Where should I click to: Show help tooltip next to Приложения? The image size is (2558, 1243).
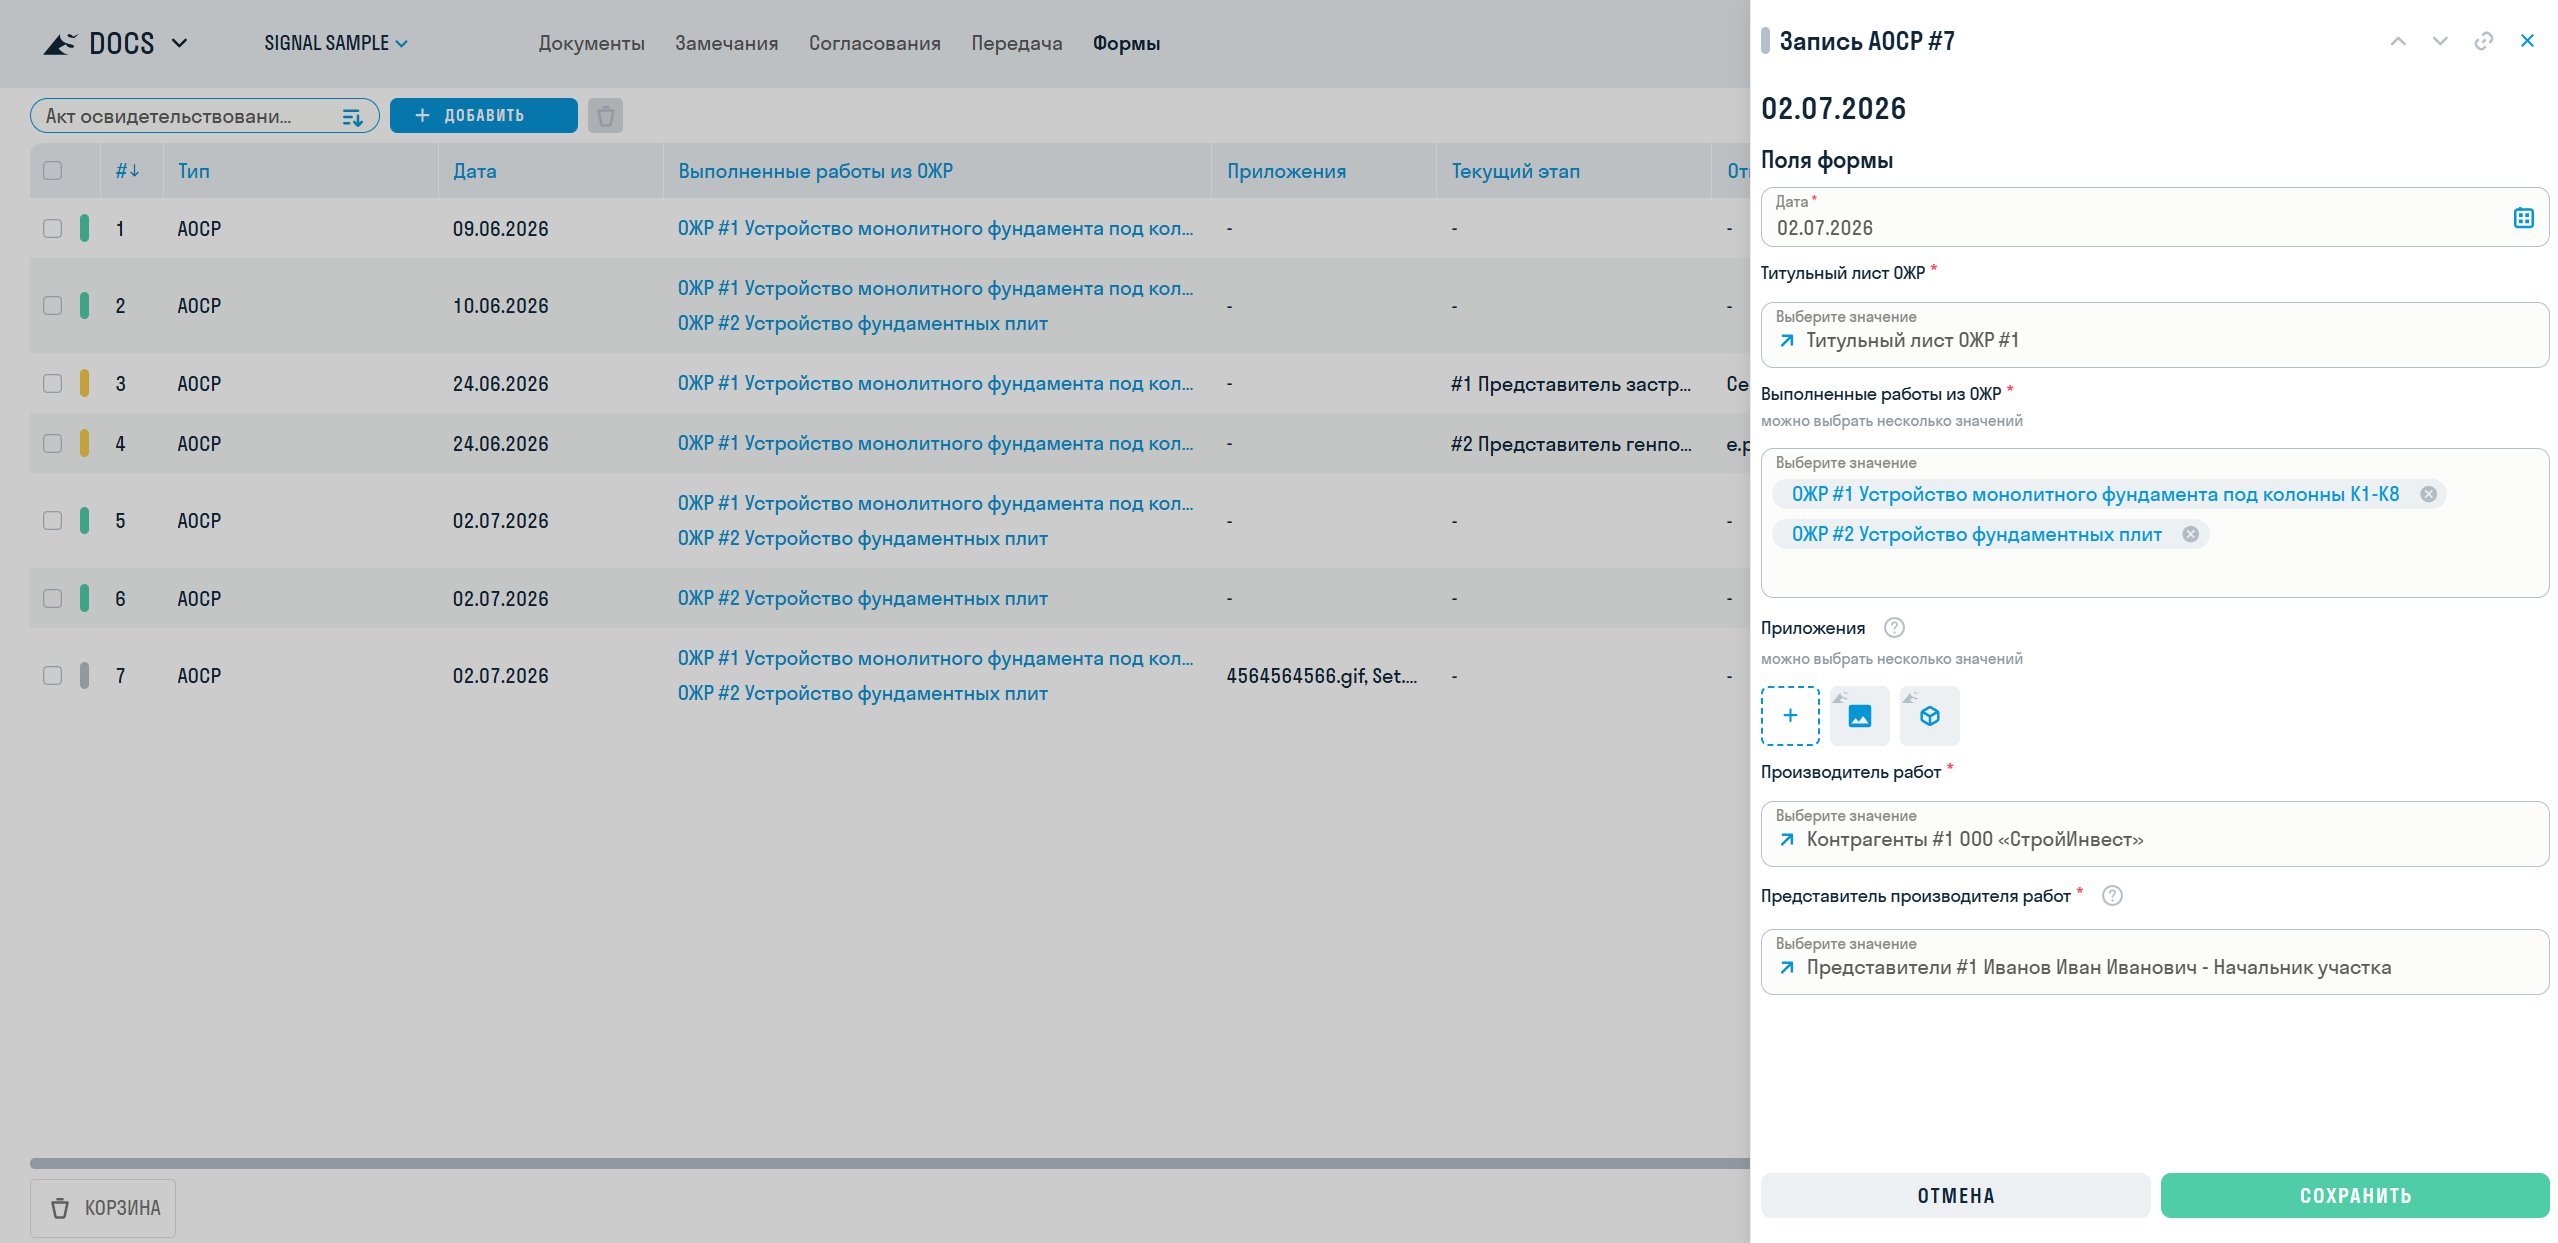[1894, 628]
